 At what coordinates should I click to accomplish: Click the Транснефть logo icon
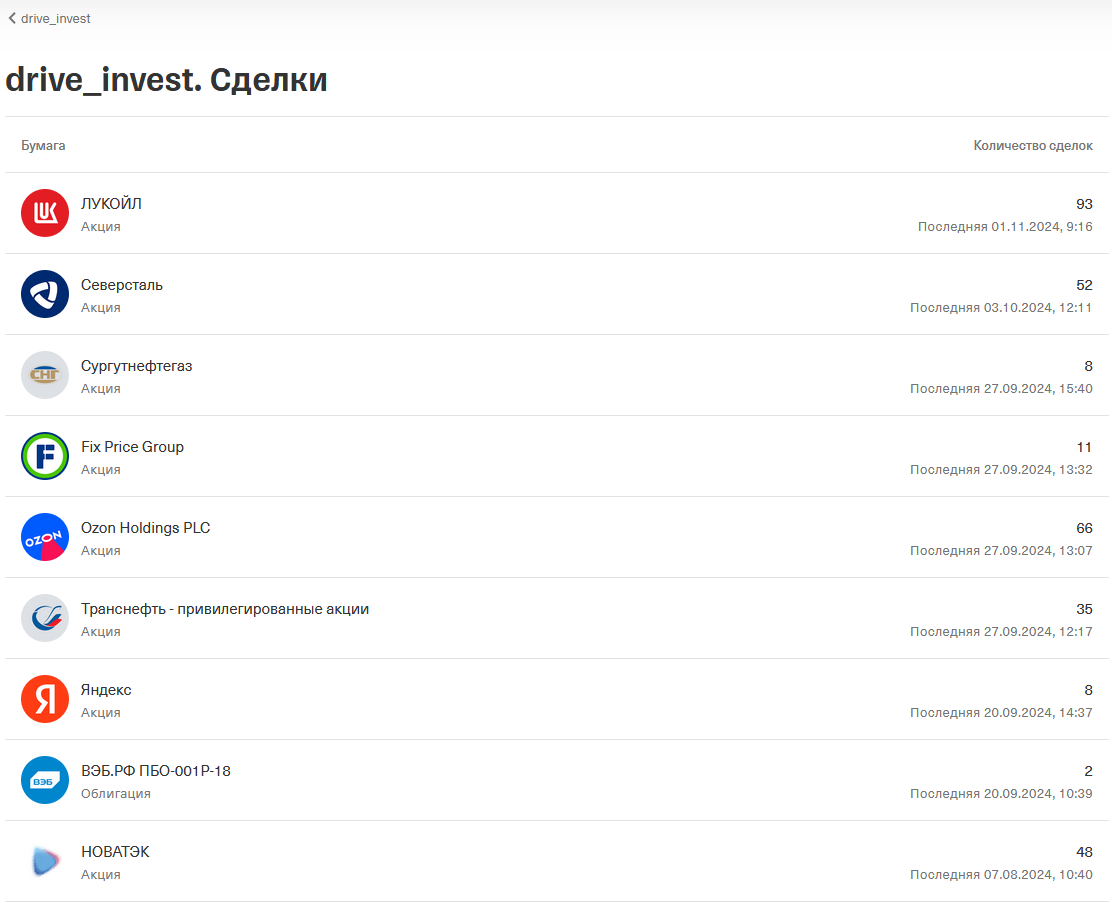coord(45,618)
